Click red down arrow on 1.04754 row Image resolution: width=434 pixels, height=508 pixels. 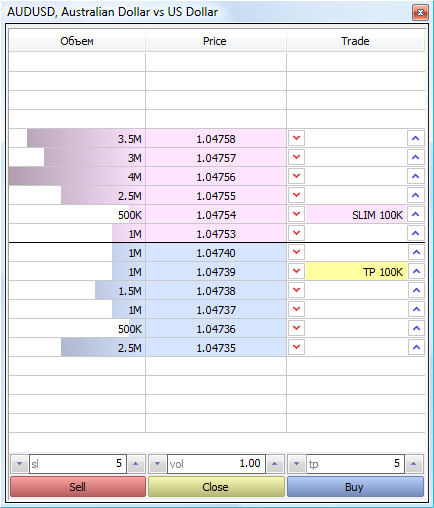tap(296, 214)
